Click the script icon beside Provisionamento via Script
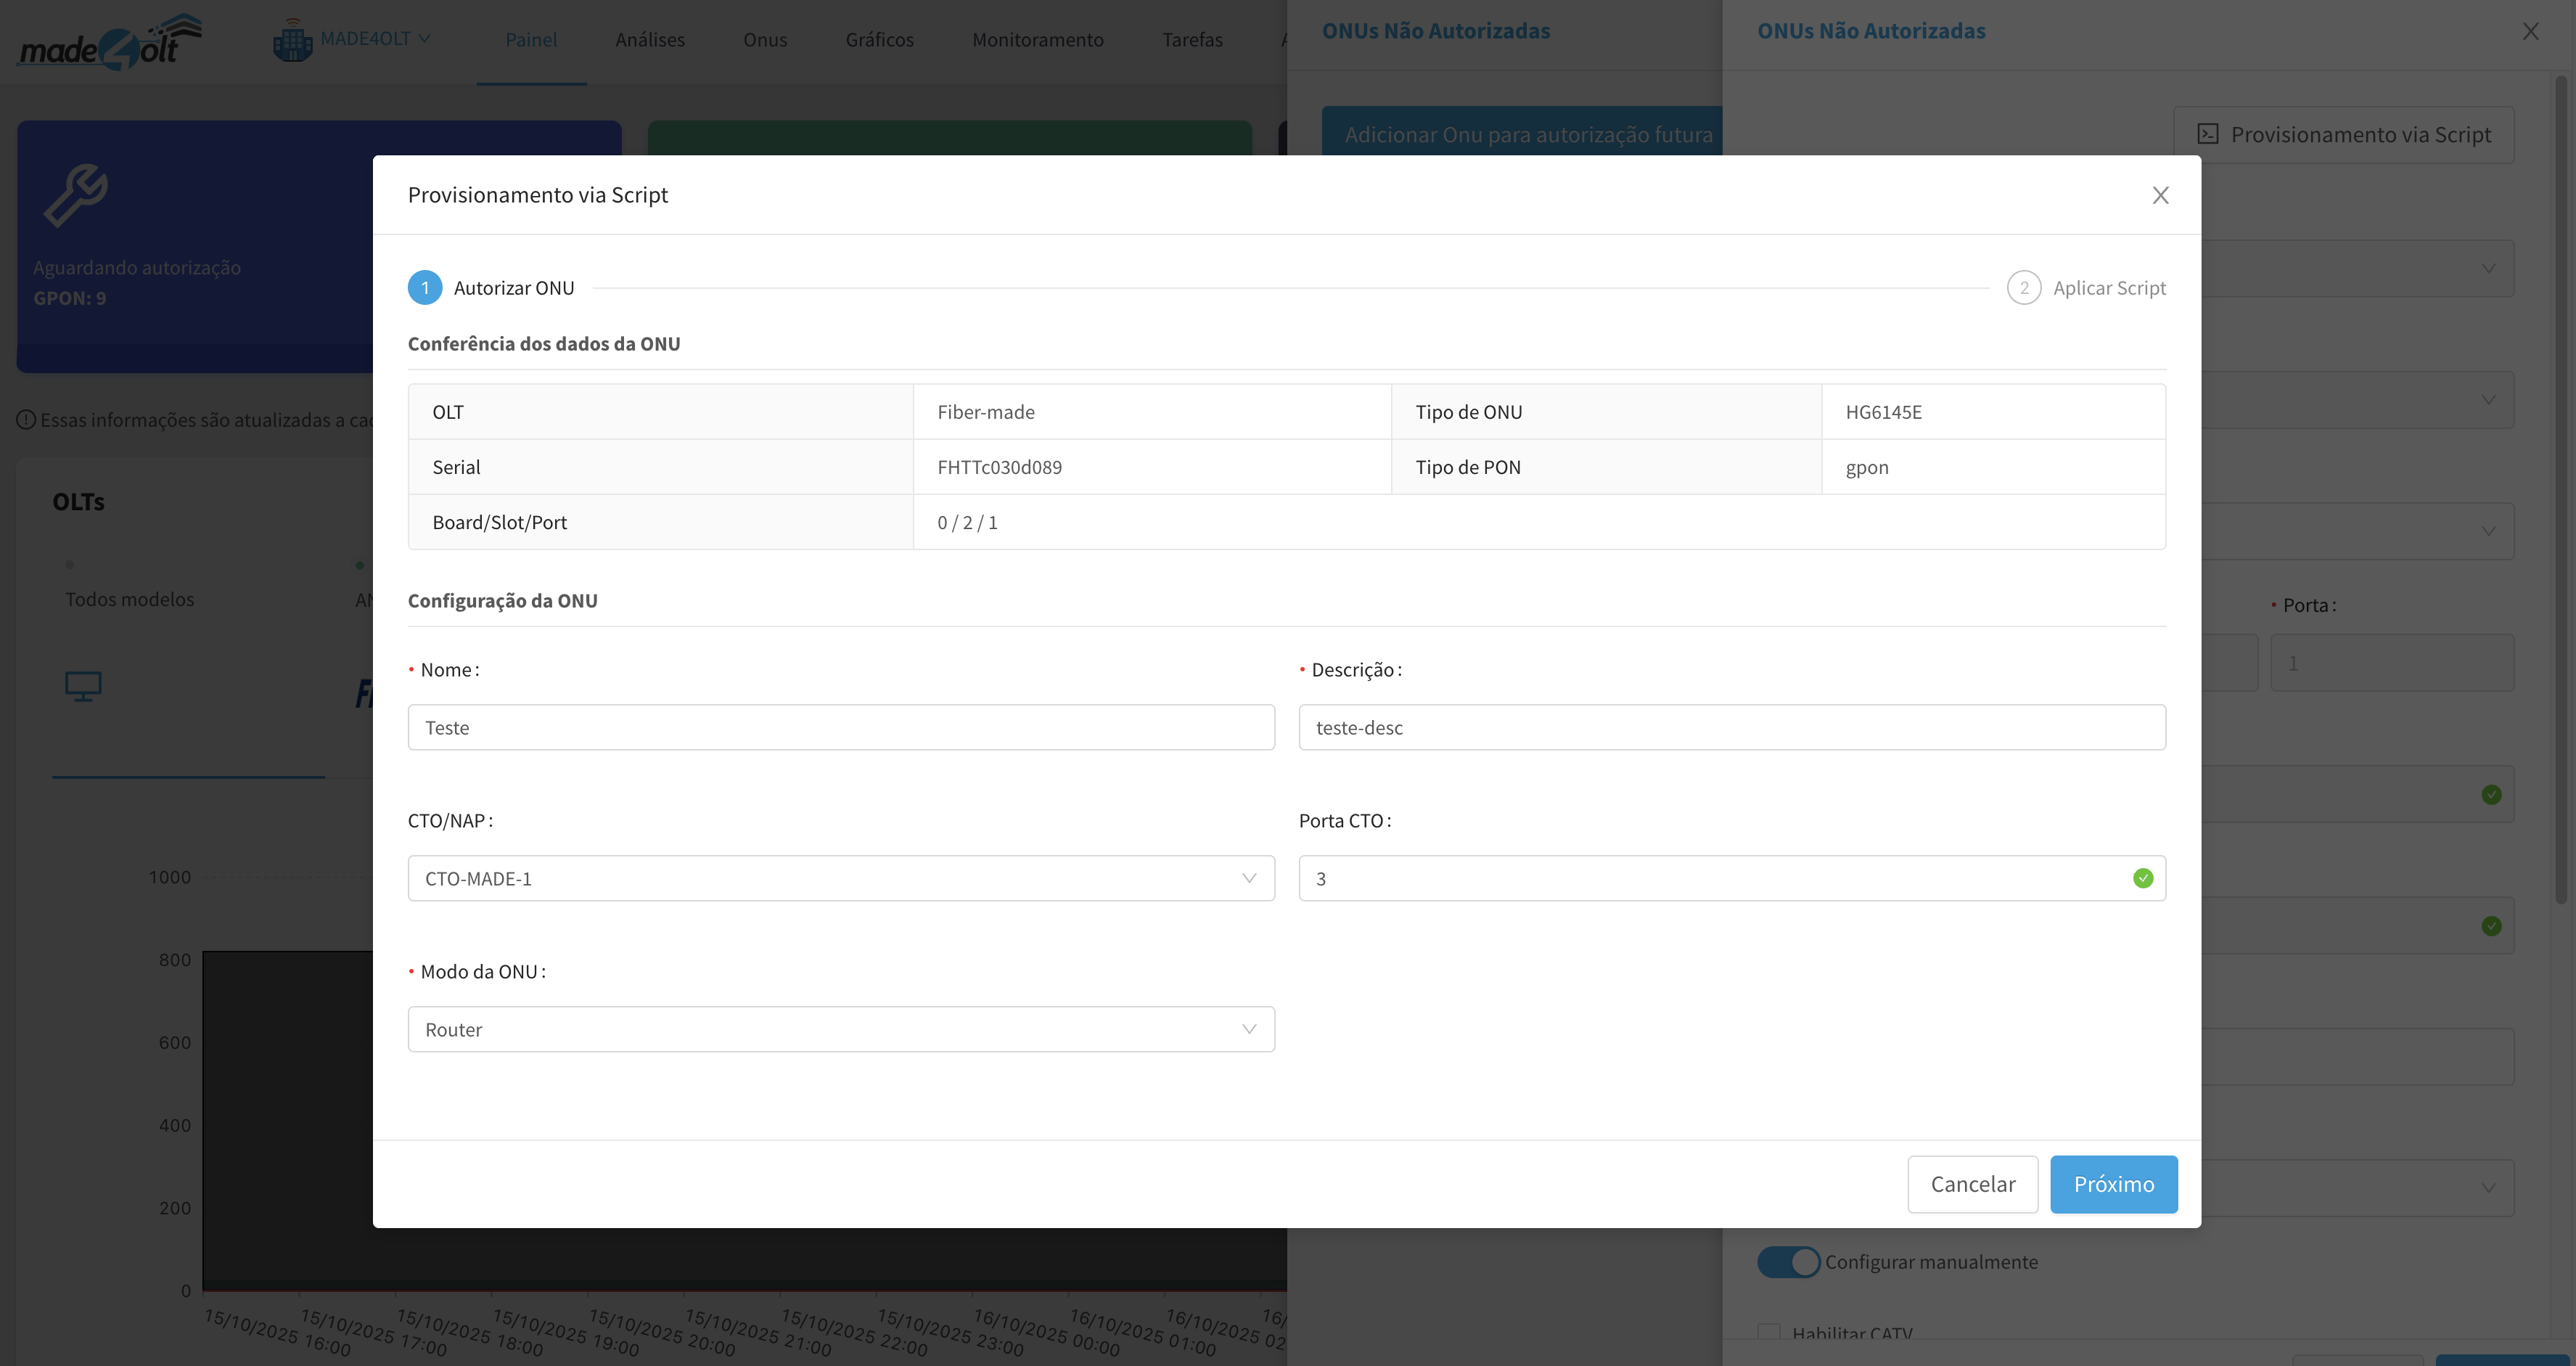This screenshot has width=2576, height=1366. (x=2207, y=135)
